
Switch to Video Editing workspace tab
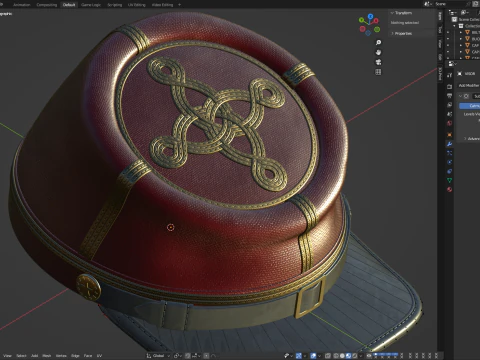coord(162,5)
